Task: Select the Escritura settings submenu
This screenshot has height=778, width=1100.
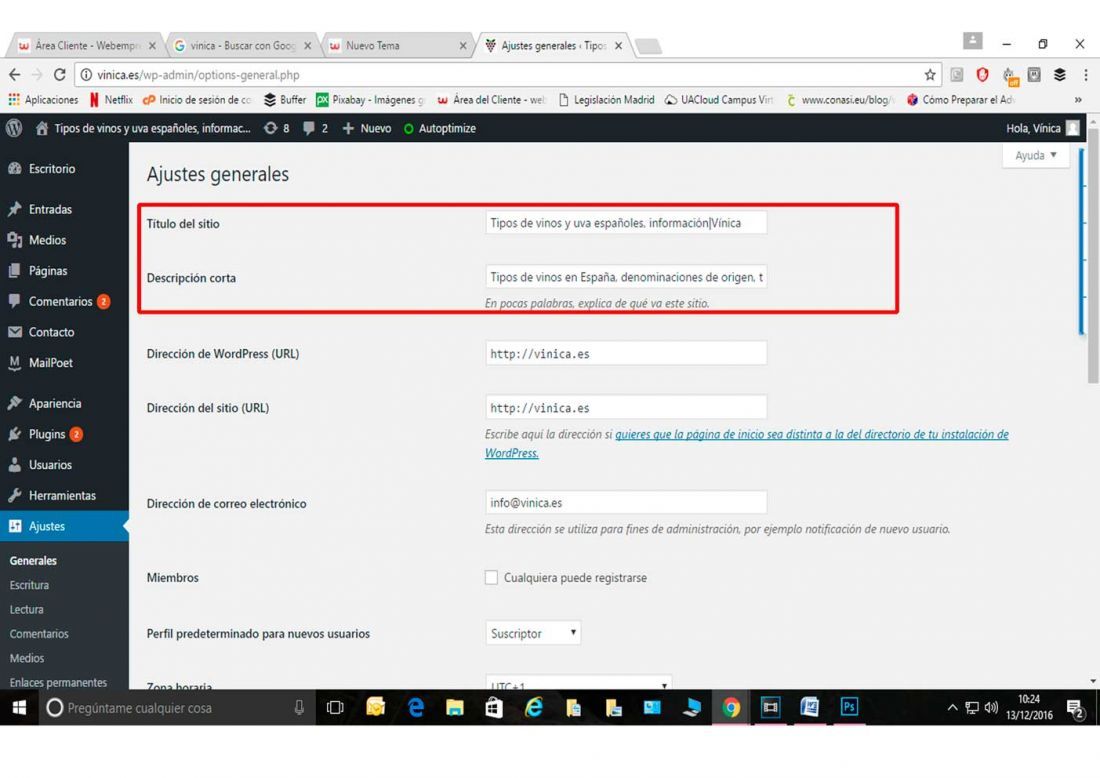Action: [x=29, y=585]
